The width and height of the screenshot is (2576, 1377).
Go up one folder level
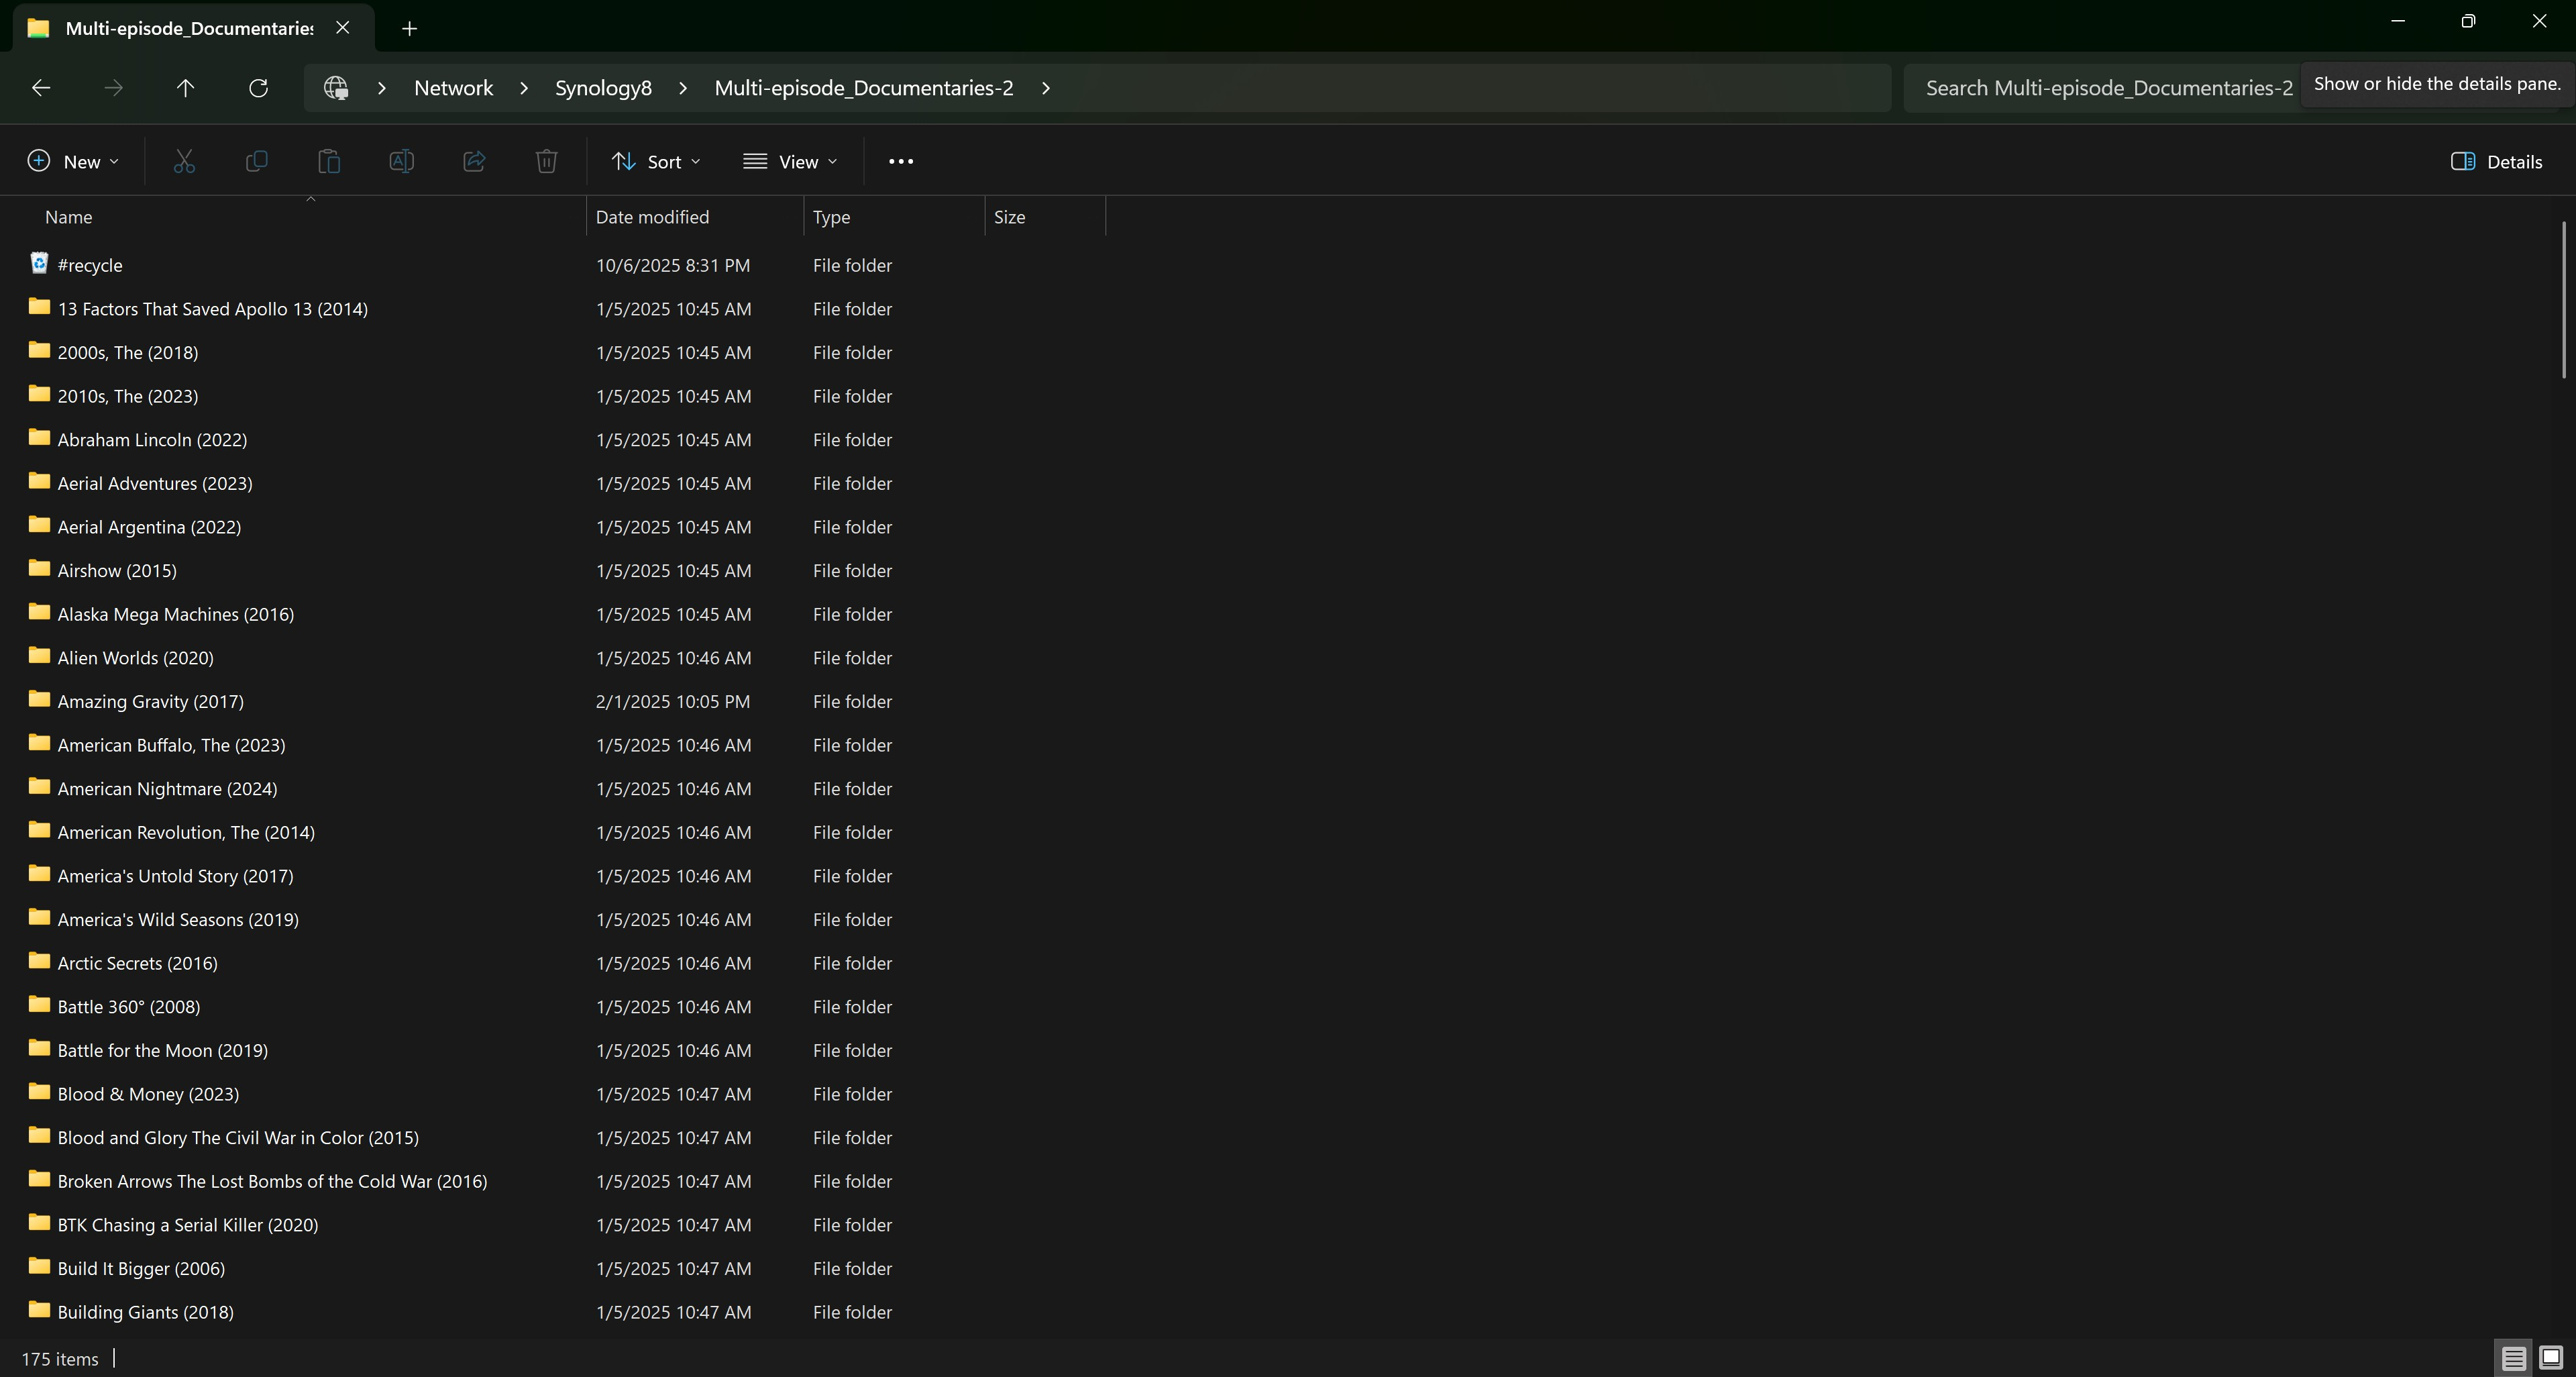185,88
